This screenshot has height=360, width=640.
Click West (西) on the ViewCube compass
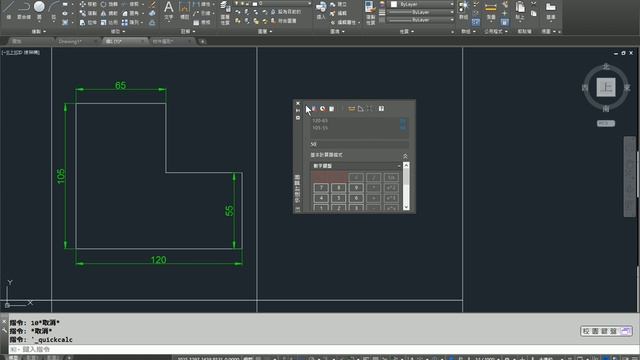click(585, 87)
